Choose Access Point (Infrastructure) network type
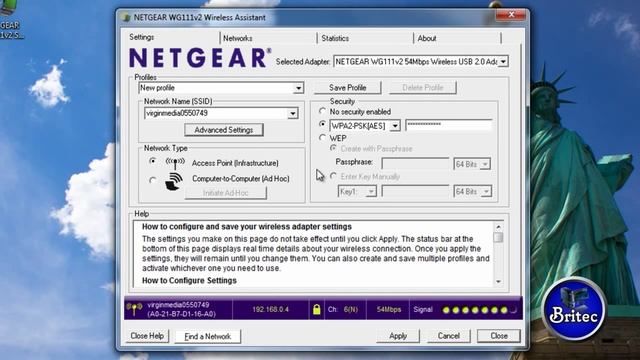 pos(153,161)
